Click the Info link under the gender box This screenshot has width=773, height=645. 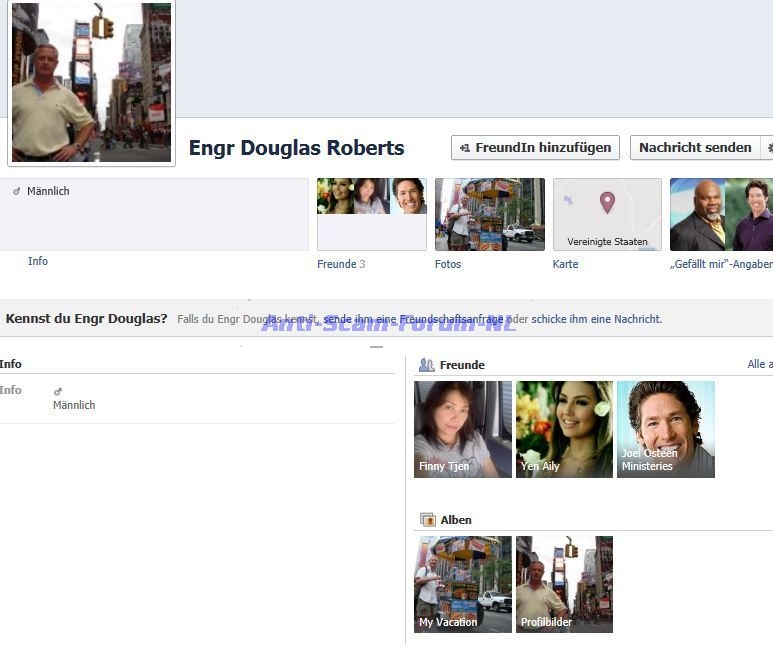click(x=38, y=261)
